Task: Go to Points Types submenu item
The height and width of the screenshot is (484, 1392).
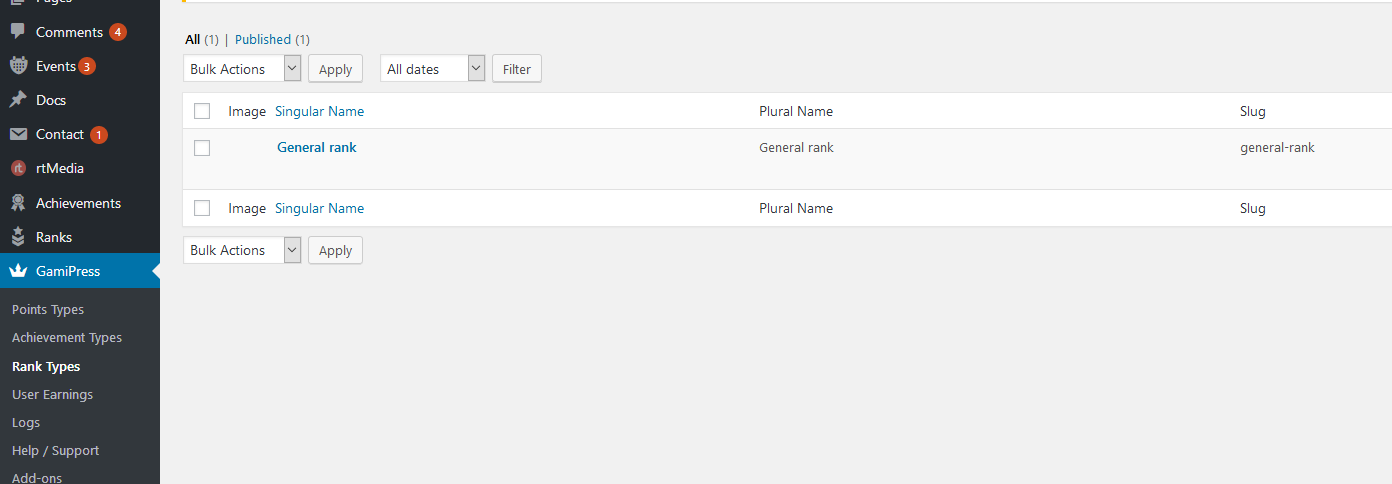Action: (48, 310)
